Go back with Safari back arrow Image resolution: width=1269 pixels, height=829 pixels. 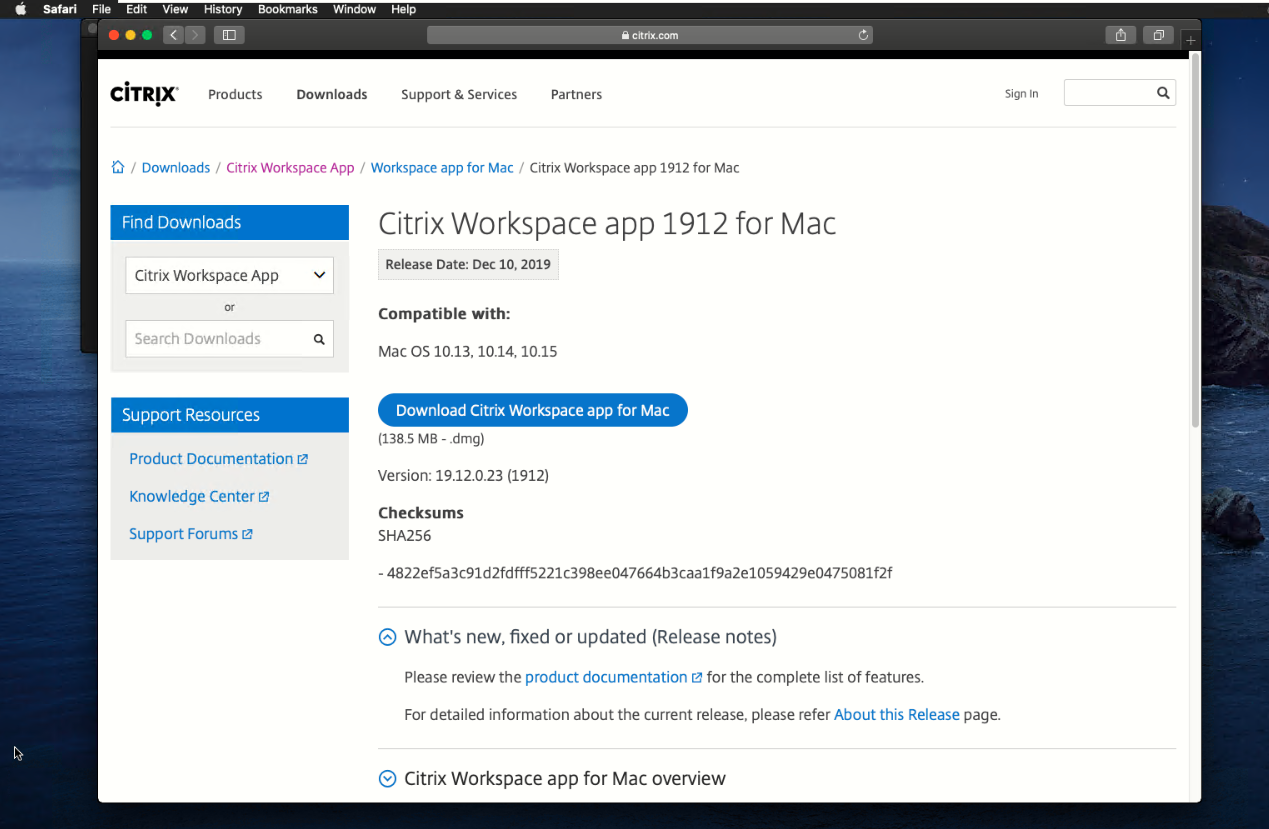(173, 35)
